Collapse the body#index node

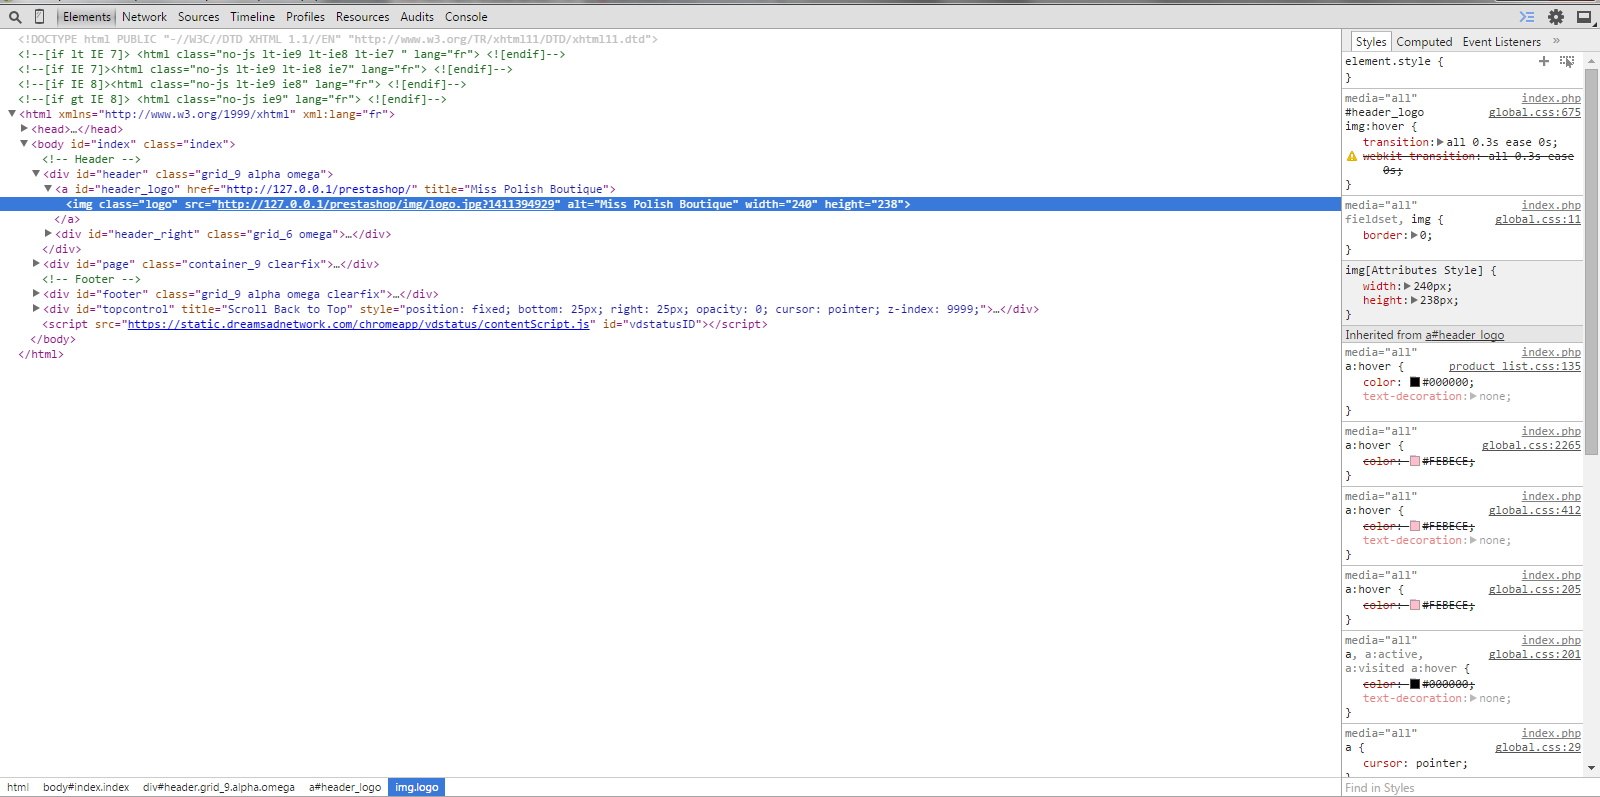[x=24, y=144]
